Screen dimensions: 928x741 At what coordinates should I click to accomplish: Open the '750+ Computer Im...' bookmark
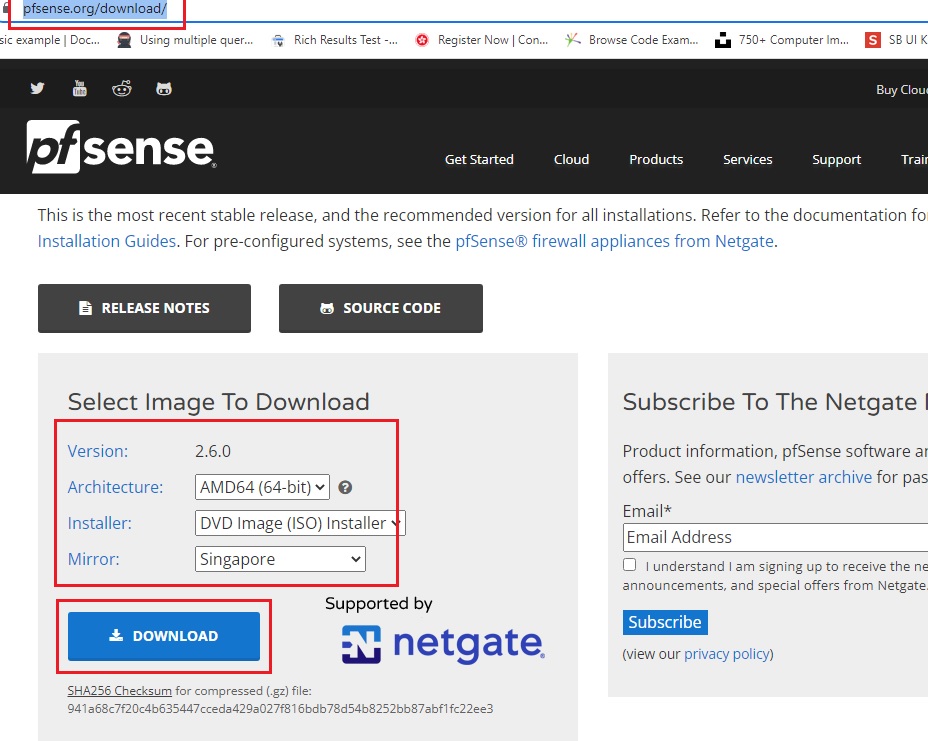782,40
